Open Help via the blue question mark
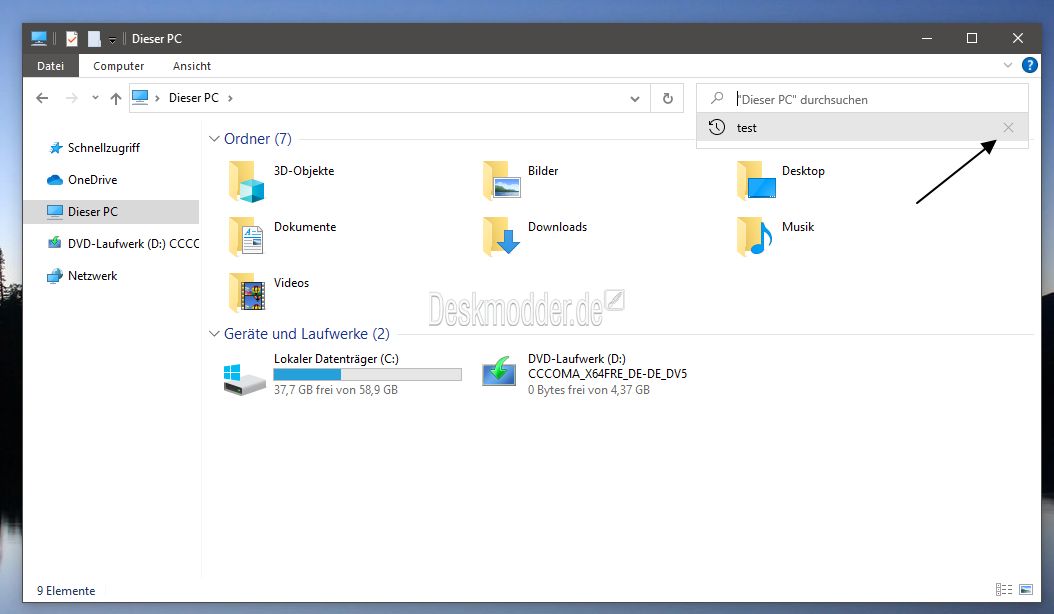This screenshot has width=1054, height=614. (1029, 65)
